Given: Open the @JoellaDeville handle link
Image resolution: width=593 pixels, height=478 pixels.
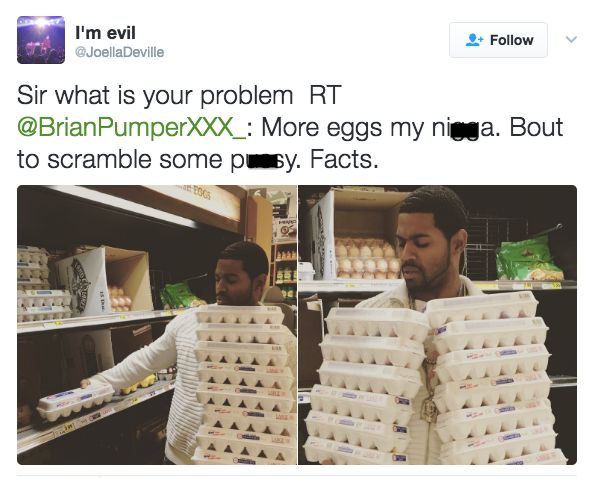Looking at the screenshot, I should point(120,52).
